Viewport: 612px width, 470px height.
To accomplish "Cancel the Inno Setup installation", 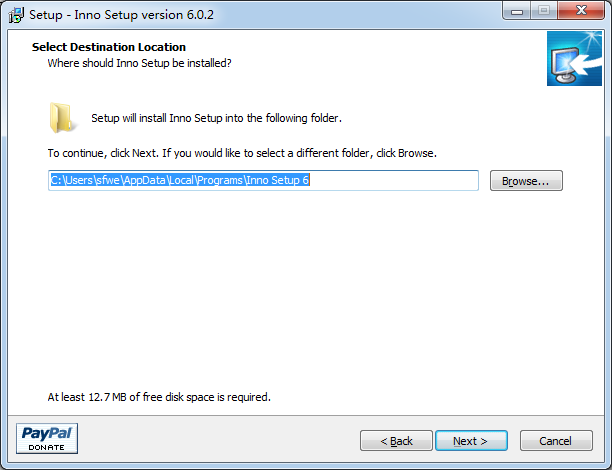I will (x=555, y=441).
